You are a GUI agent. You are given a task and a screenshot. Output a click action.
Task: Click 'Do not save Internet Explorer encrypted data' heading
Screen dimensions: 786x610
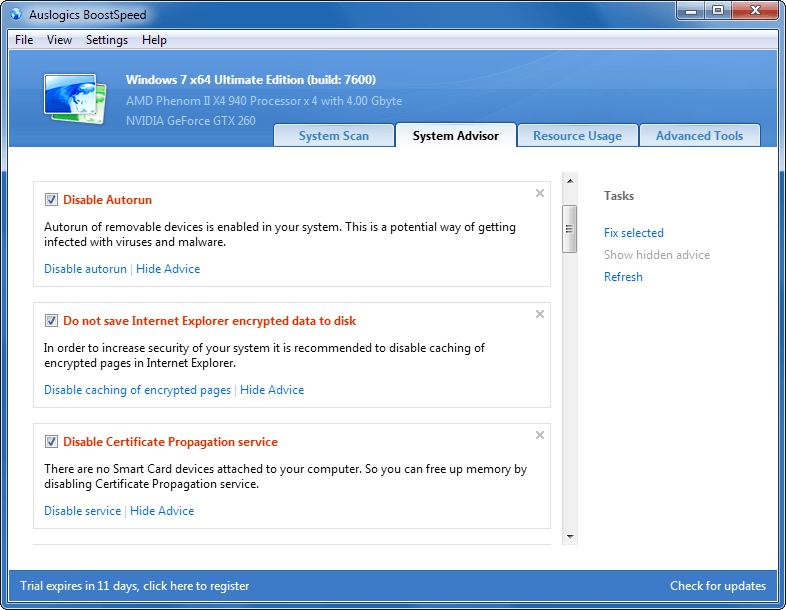pos(210,321)
